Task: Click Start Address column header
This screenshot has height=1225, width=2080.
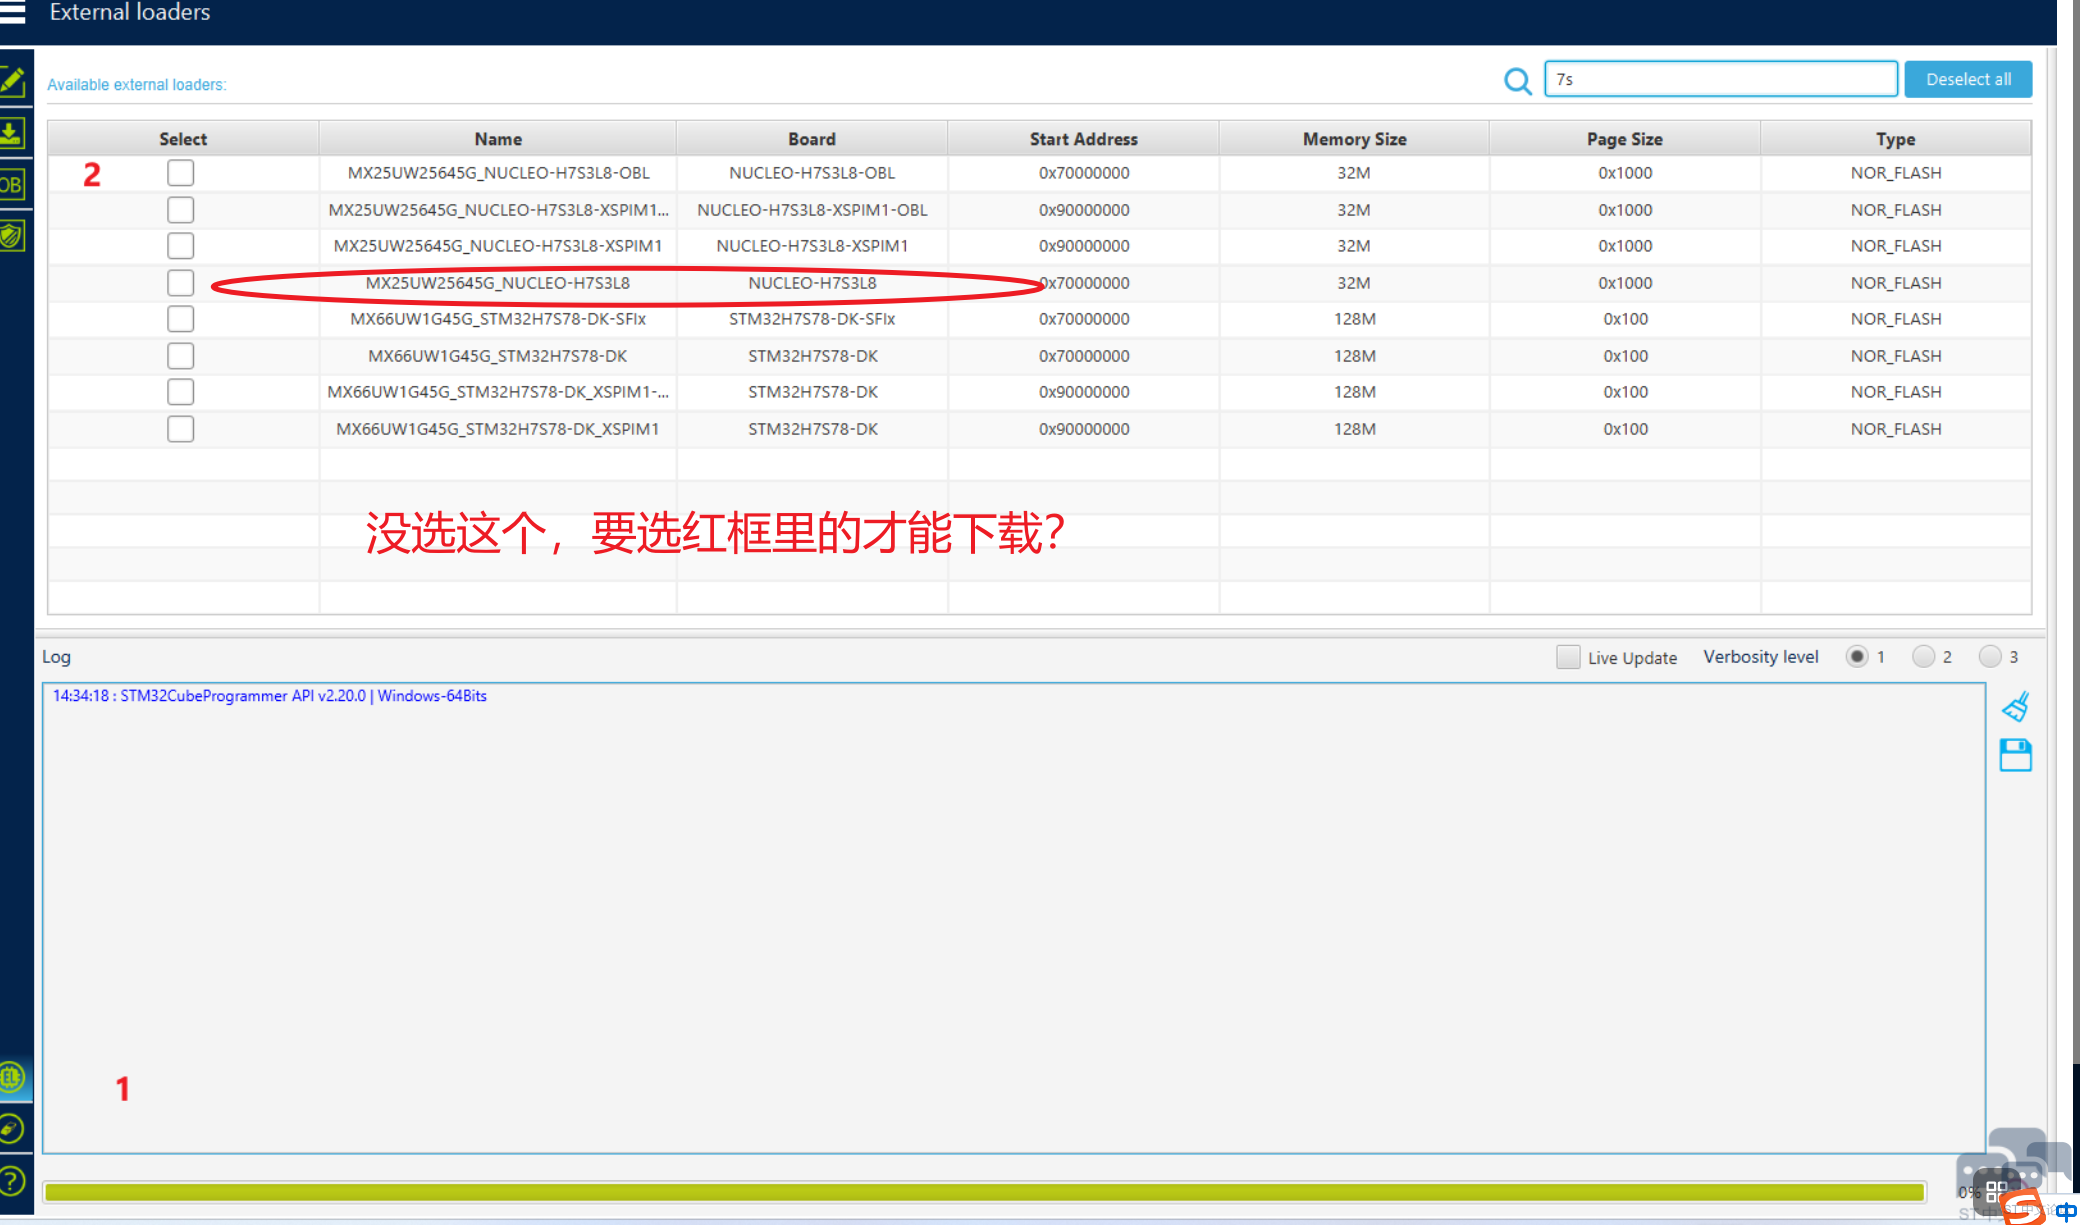Action: pyautogui.click(x=1083, y=139)
